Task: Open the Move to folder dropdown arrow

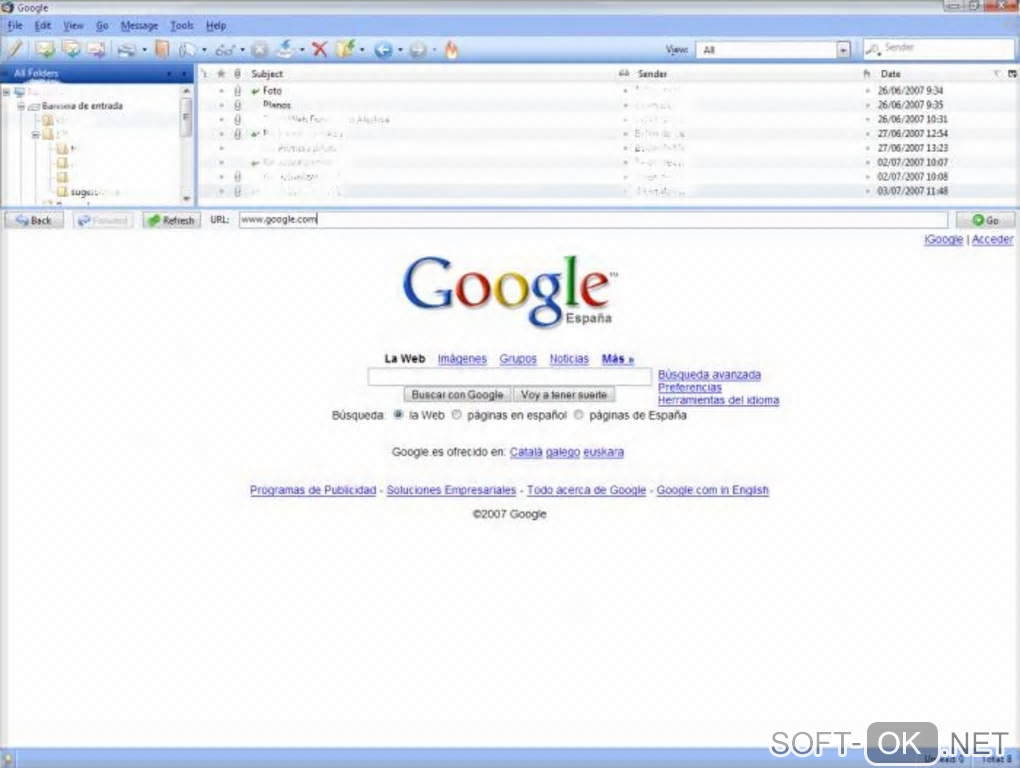Action: coord(362,50)
